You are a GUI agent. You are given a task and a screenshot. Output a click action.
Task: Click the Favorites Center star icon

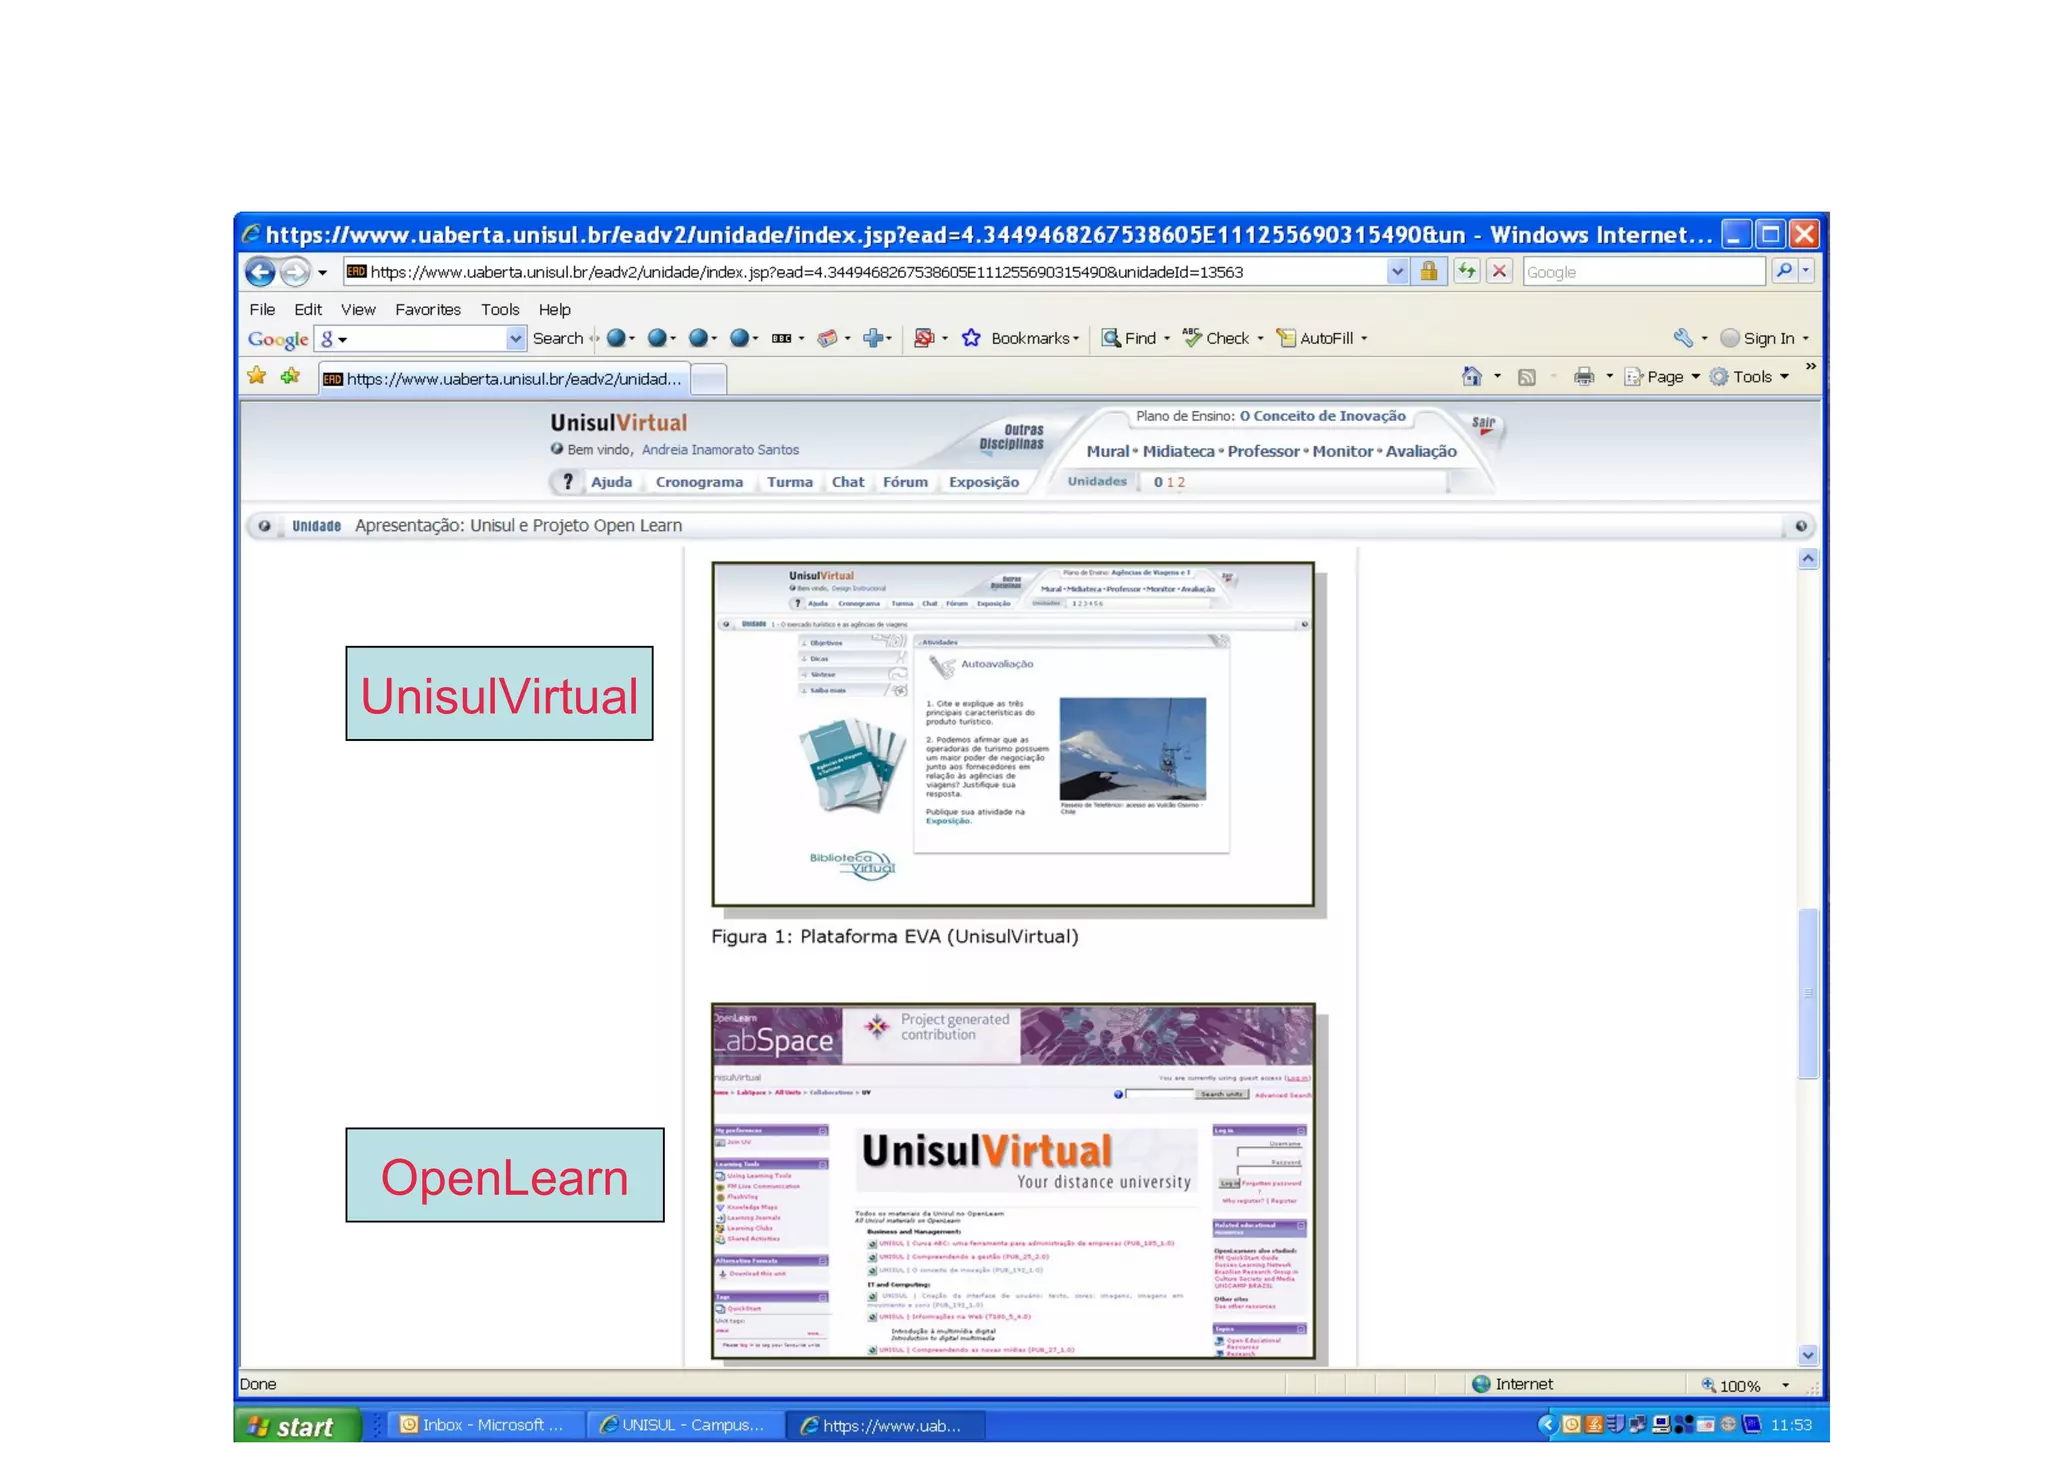(257, 376)
